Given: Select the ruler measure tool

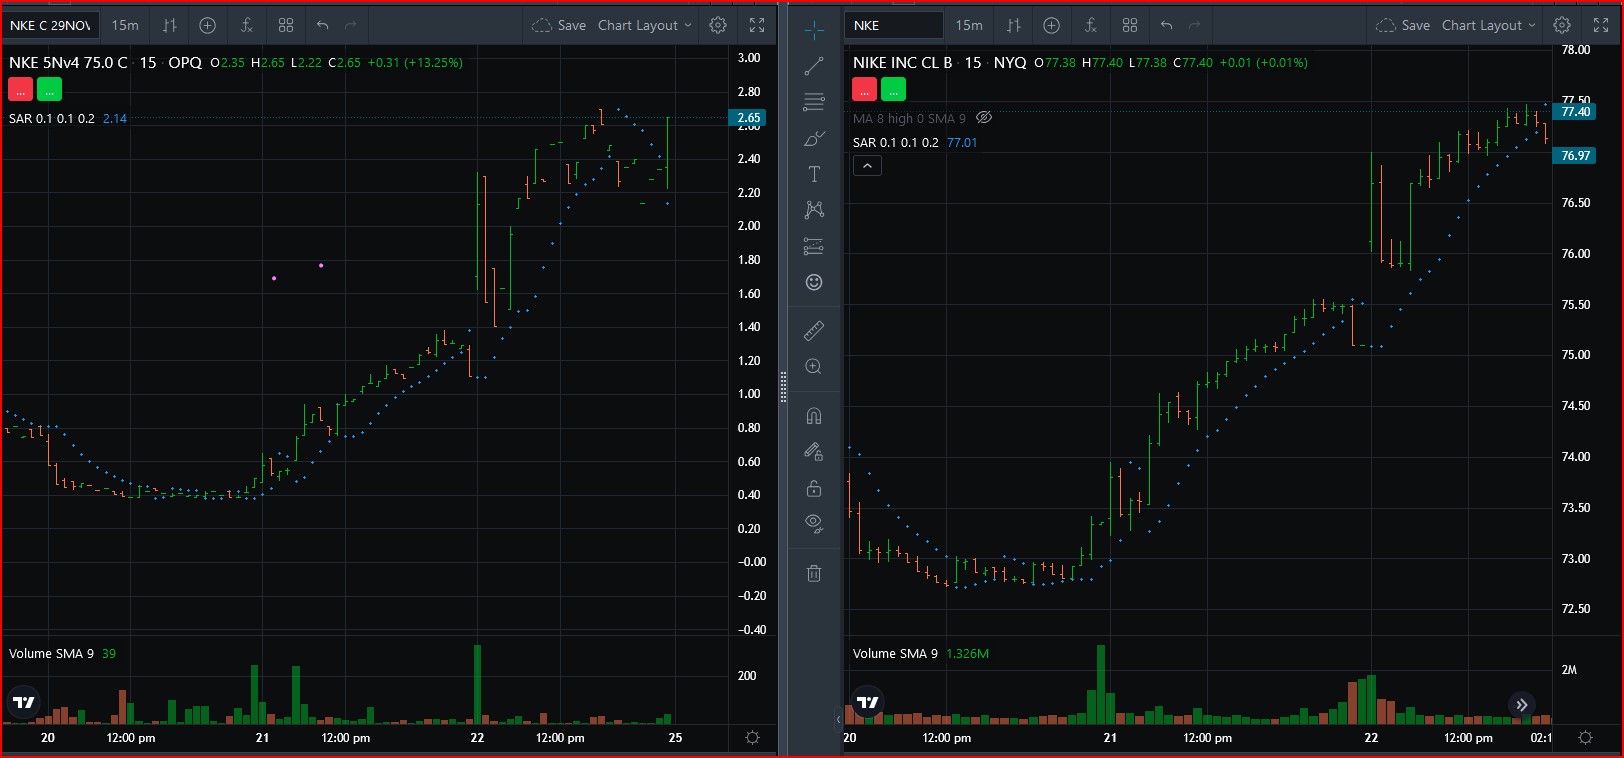Looking at the screenshot, I should 814,330.
